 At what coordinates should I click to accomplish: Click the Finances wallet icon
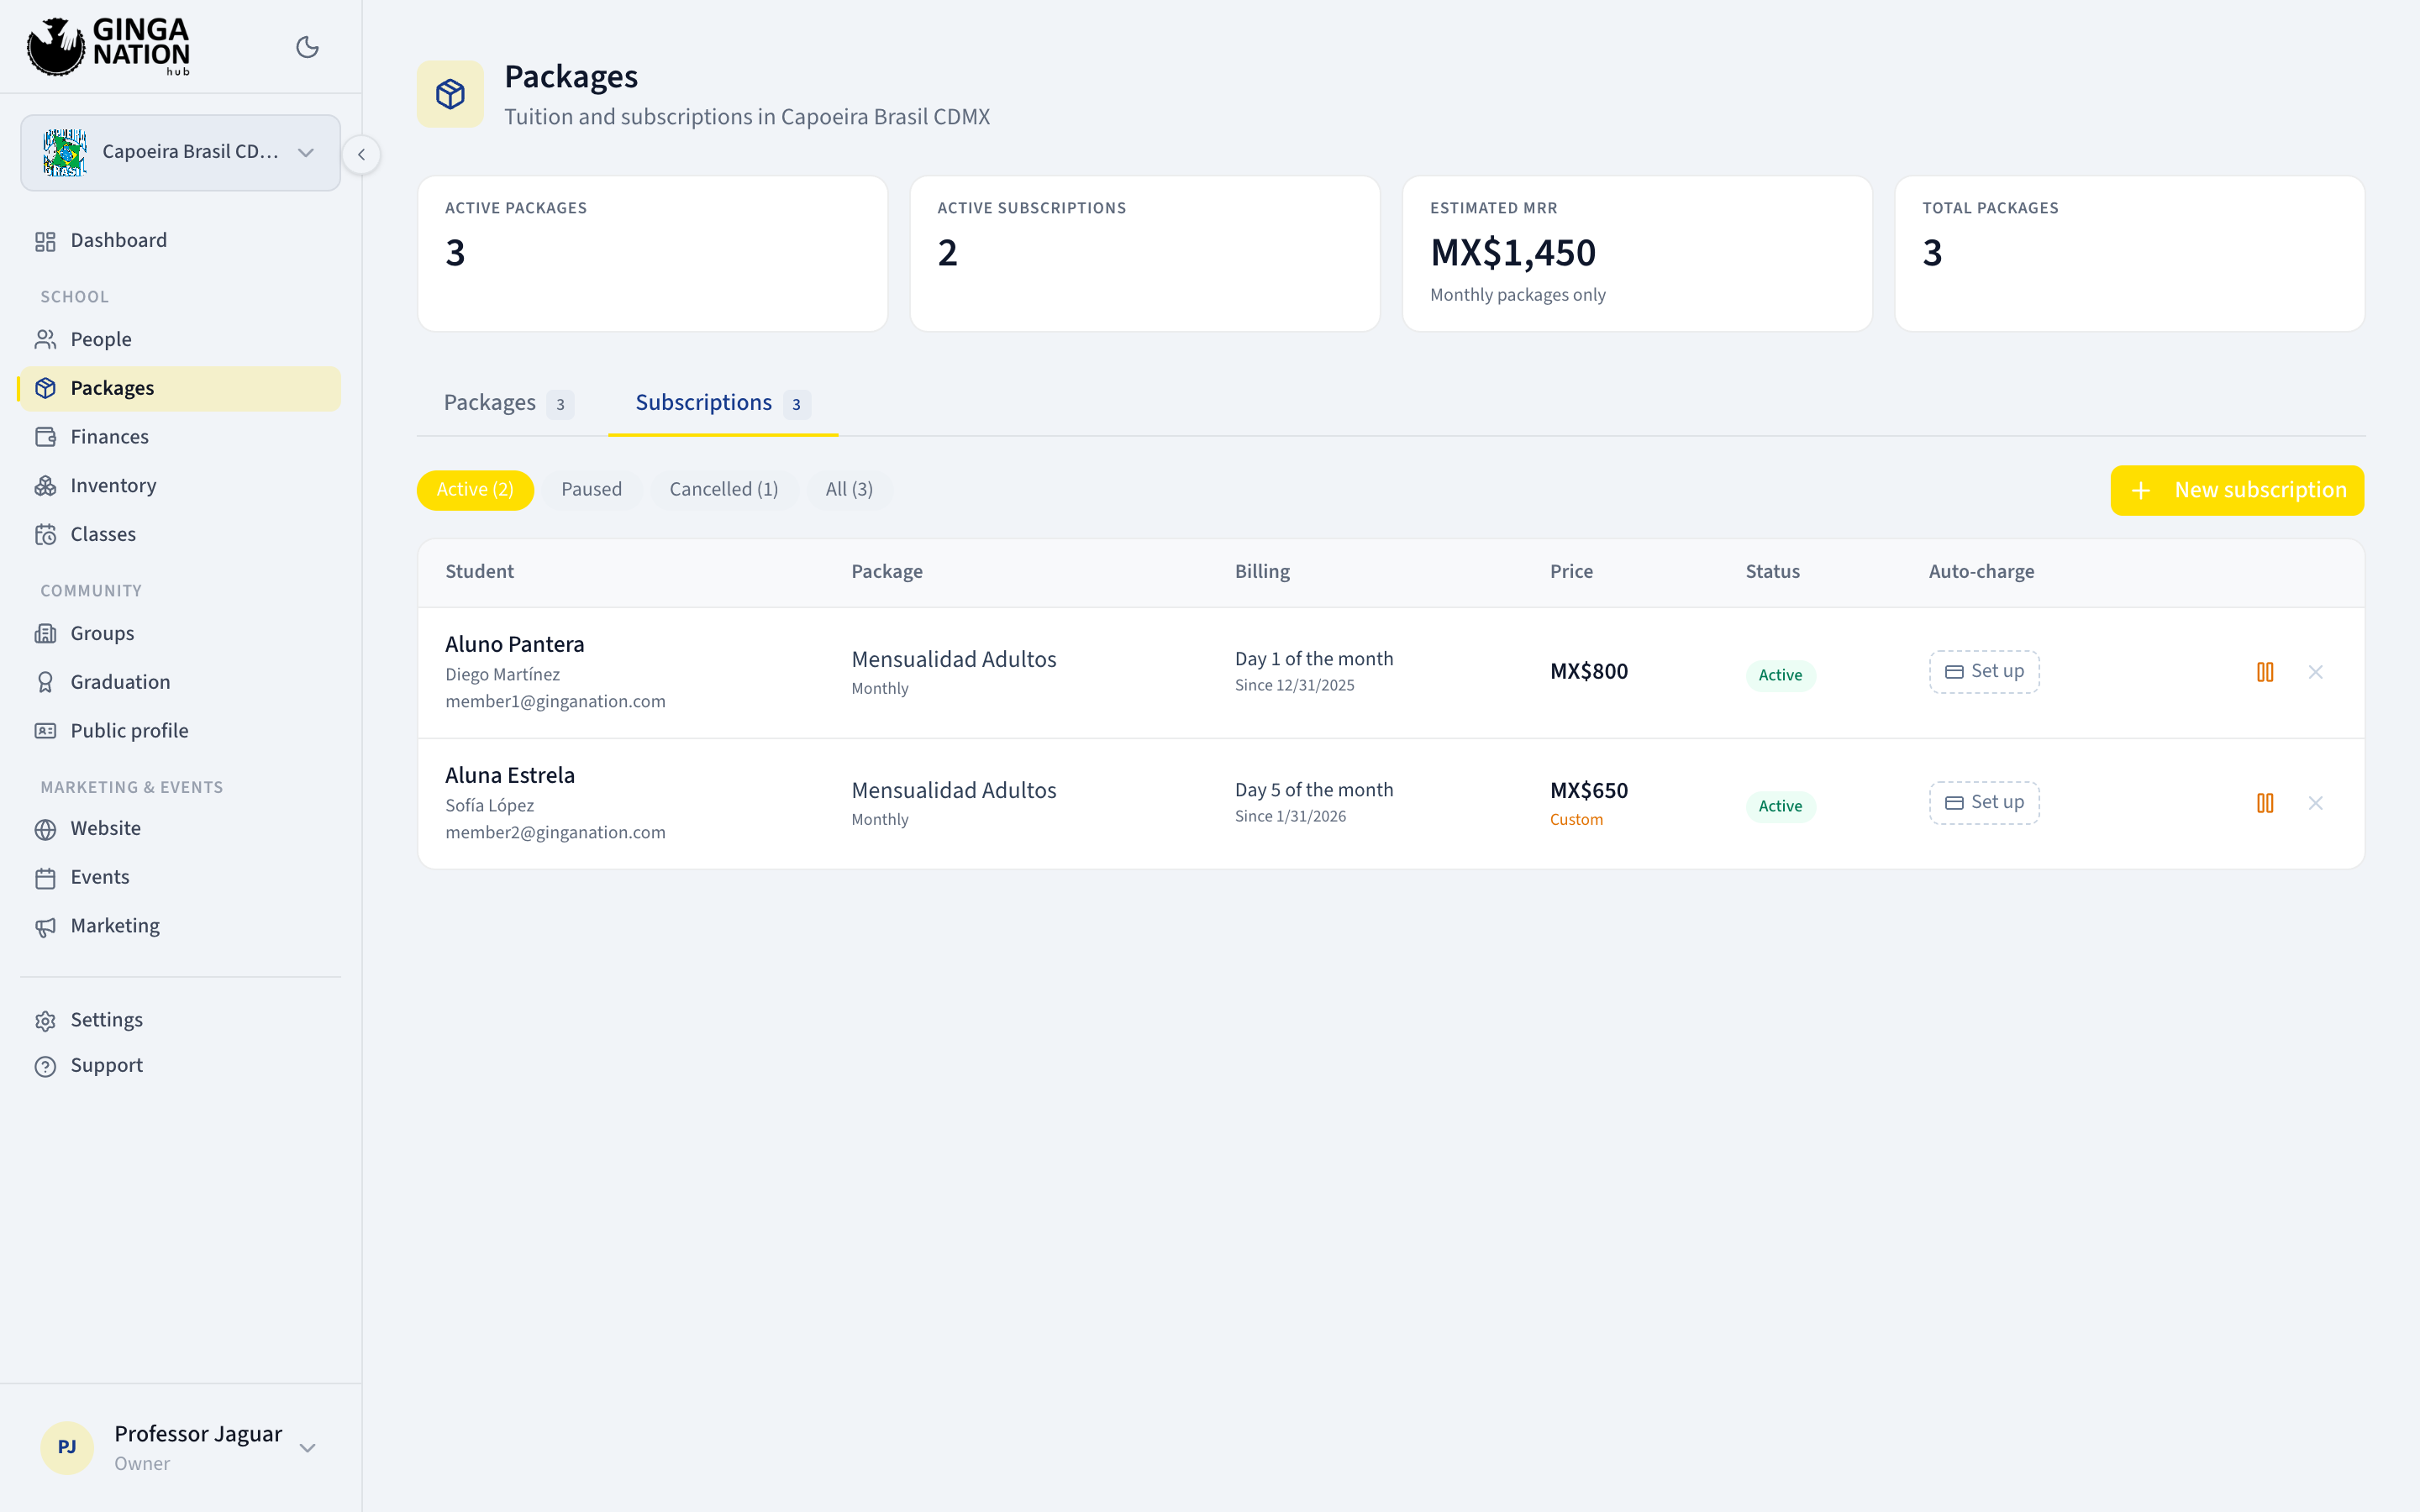tap(46, 437)
